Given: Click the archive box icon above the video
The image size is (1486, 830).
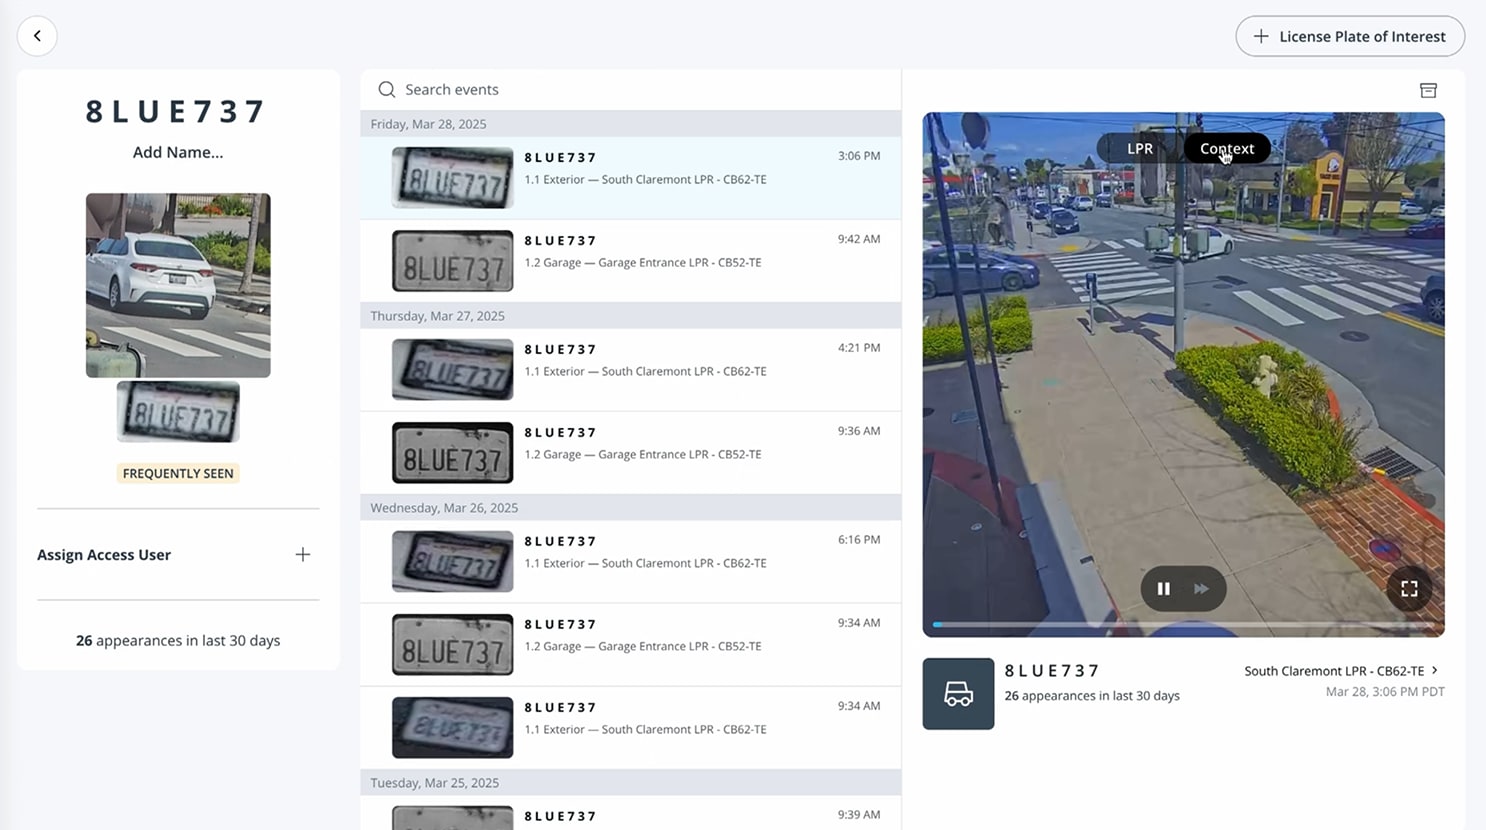Looking at the screenshot, I should [1428, 90].
